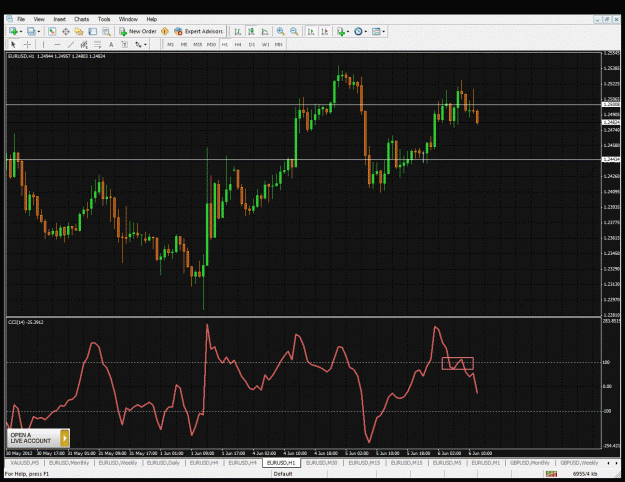Select the Equidistant Channel tool
This screenshot has height=482, width=625.
tap(84, 44)
